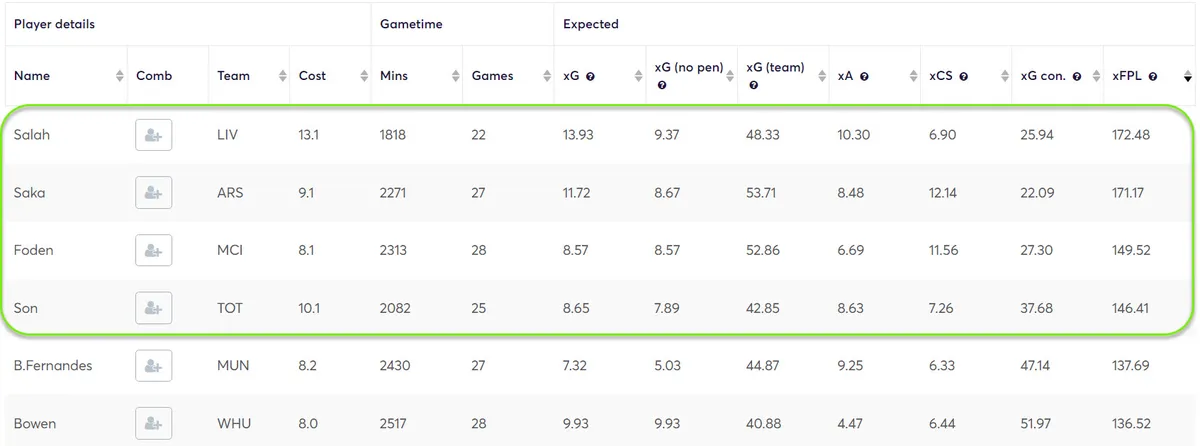Sort table by Name column arrows

[x=118, y=76]
